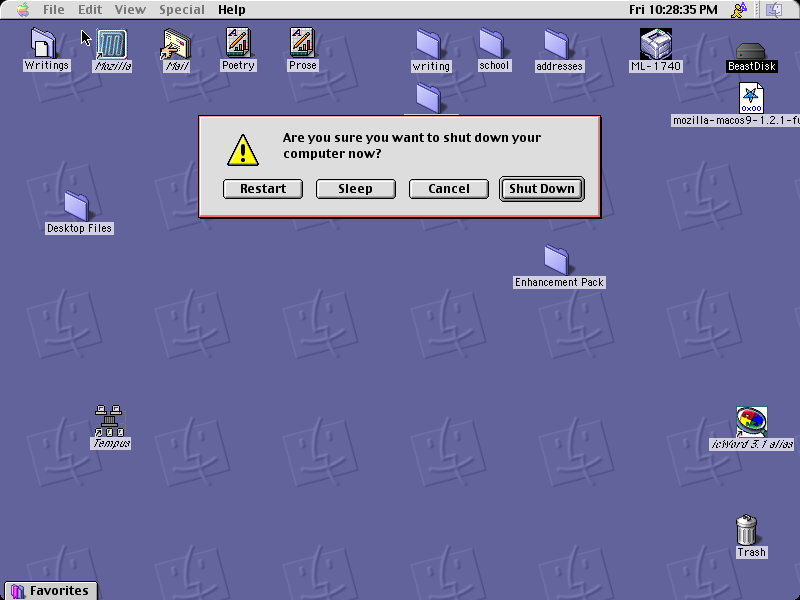The height and width of the screenshot is (600, 800).
Task: Click the Cancel button
Action: click(x=448, y=189)
